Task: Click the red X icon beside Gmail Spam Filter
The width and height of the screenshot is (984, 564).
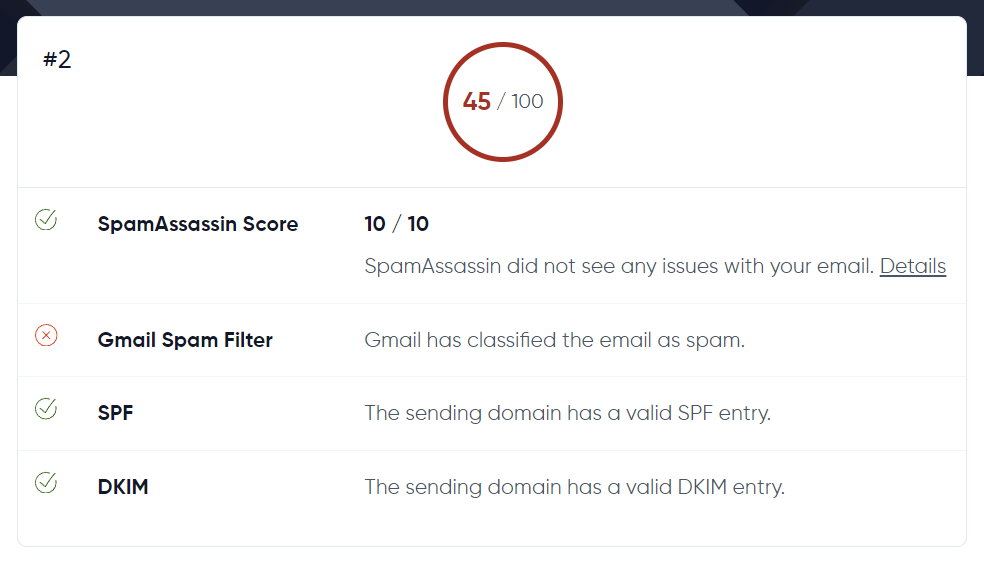Action: point(46,336)
